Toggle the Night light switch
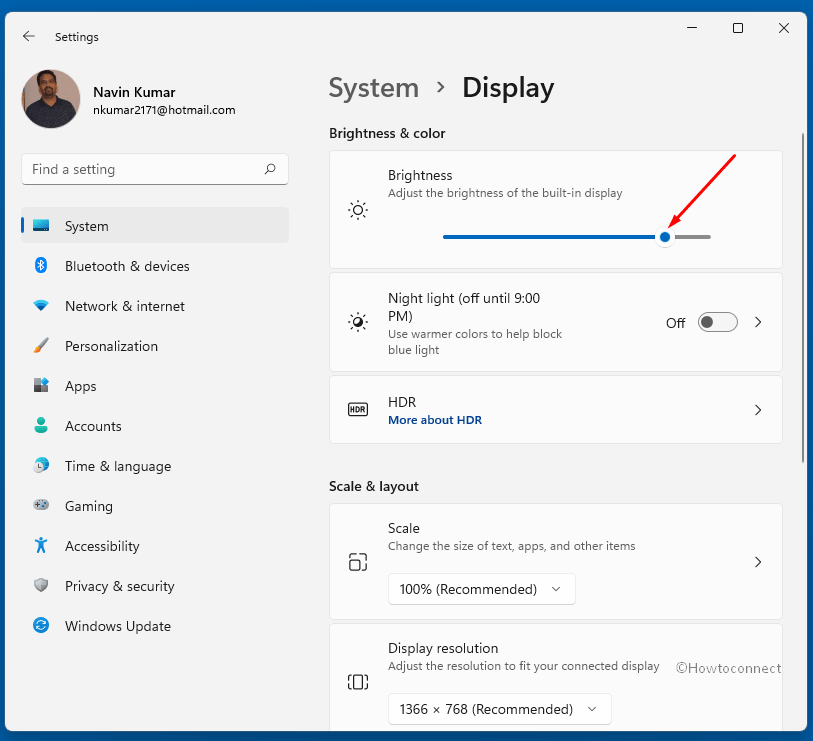This screenshot has width=813, height=741. pyautogui.click(x=718, y=322)
